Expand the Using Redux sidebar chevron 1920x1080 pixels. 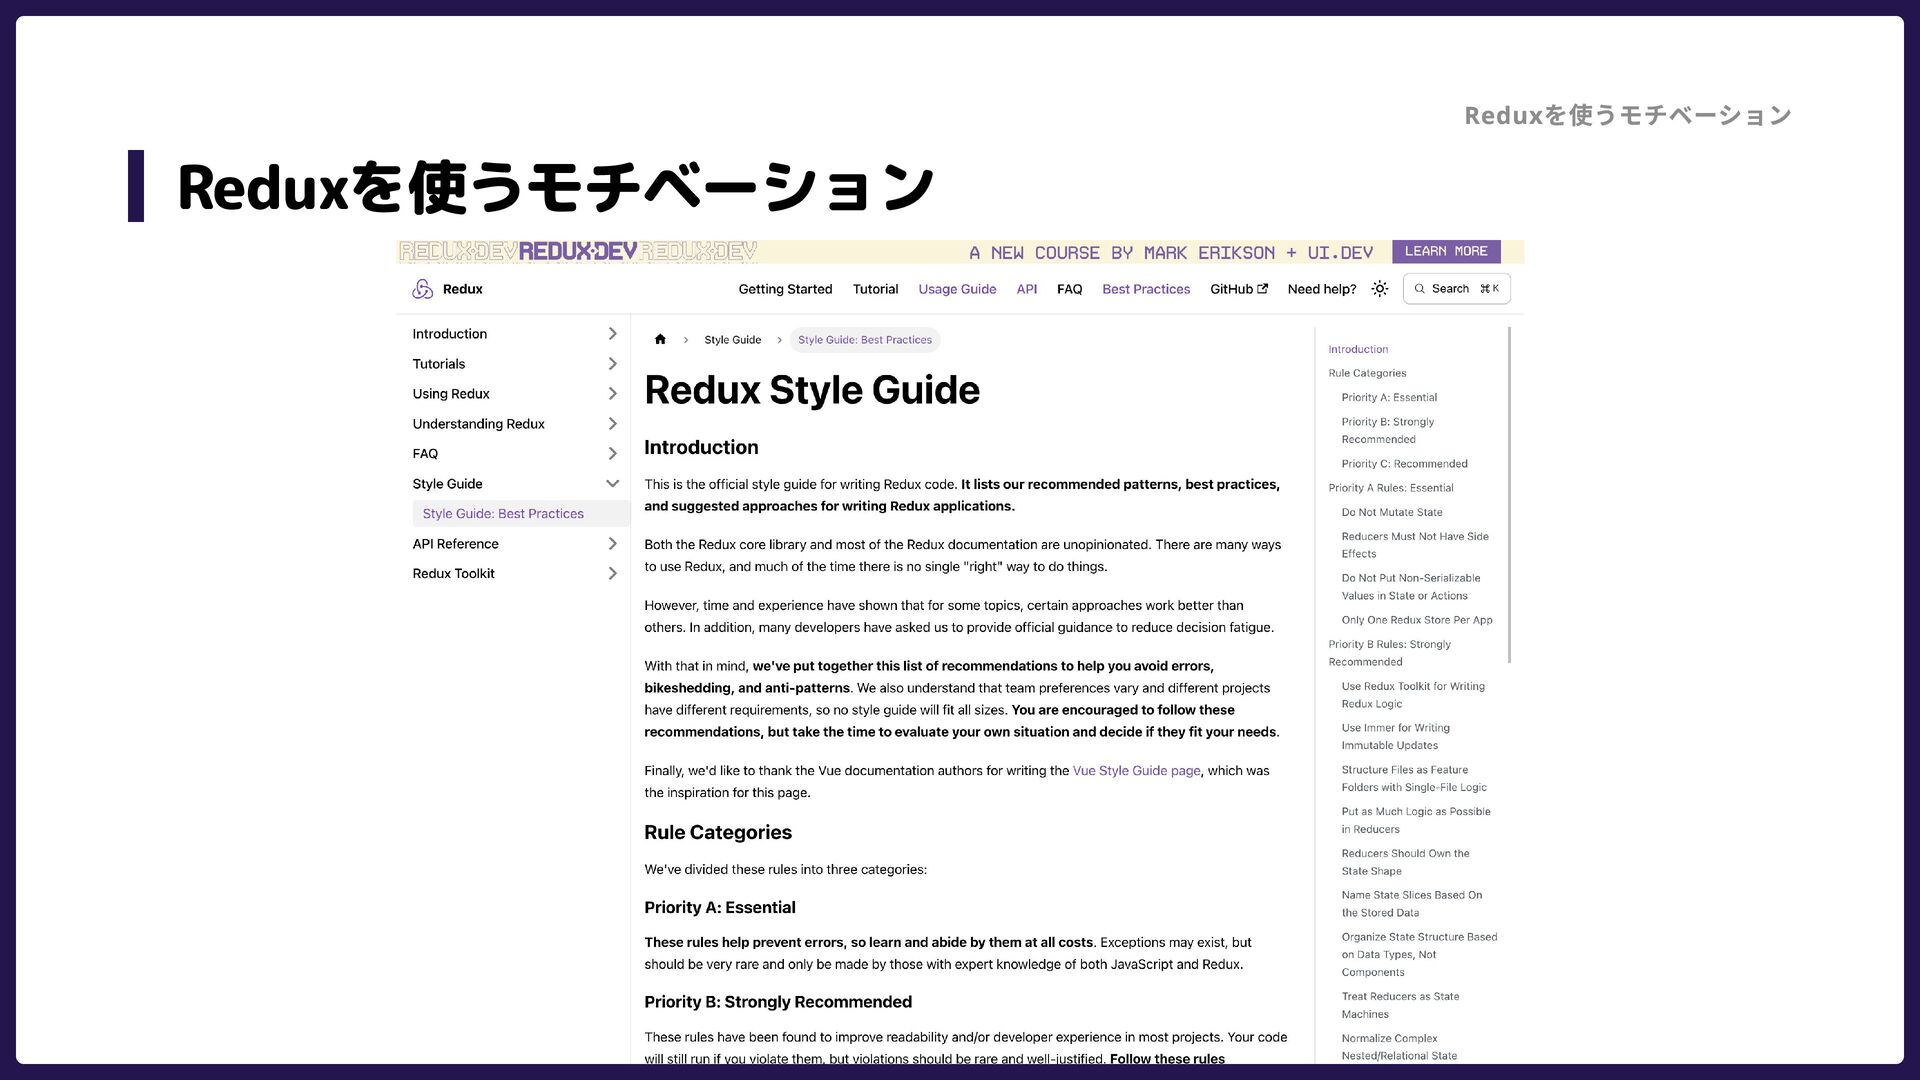612,394
